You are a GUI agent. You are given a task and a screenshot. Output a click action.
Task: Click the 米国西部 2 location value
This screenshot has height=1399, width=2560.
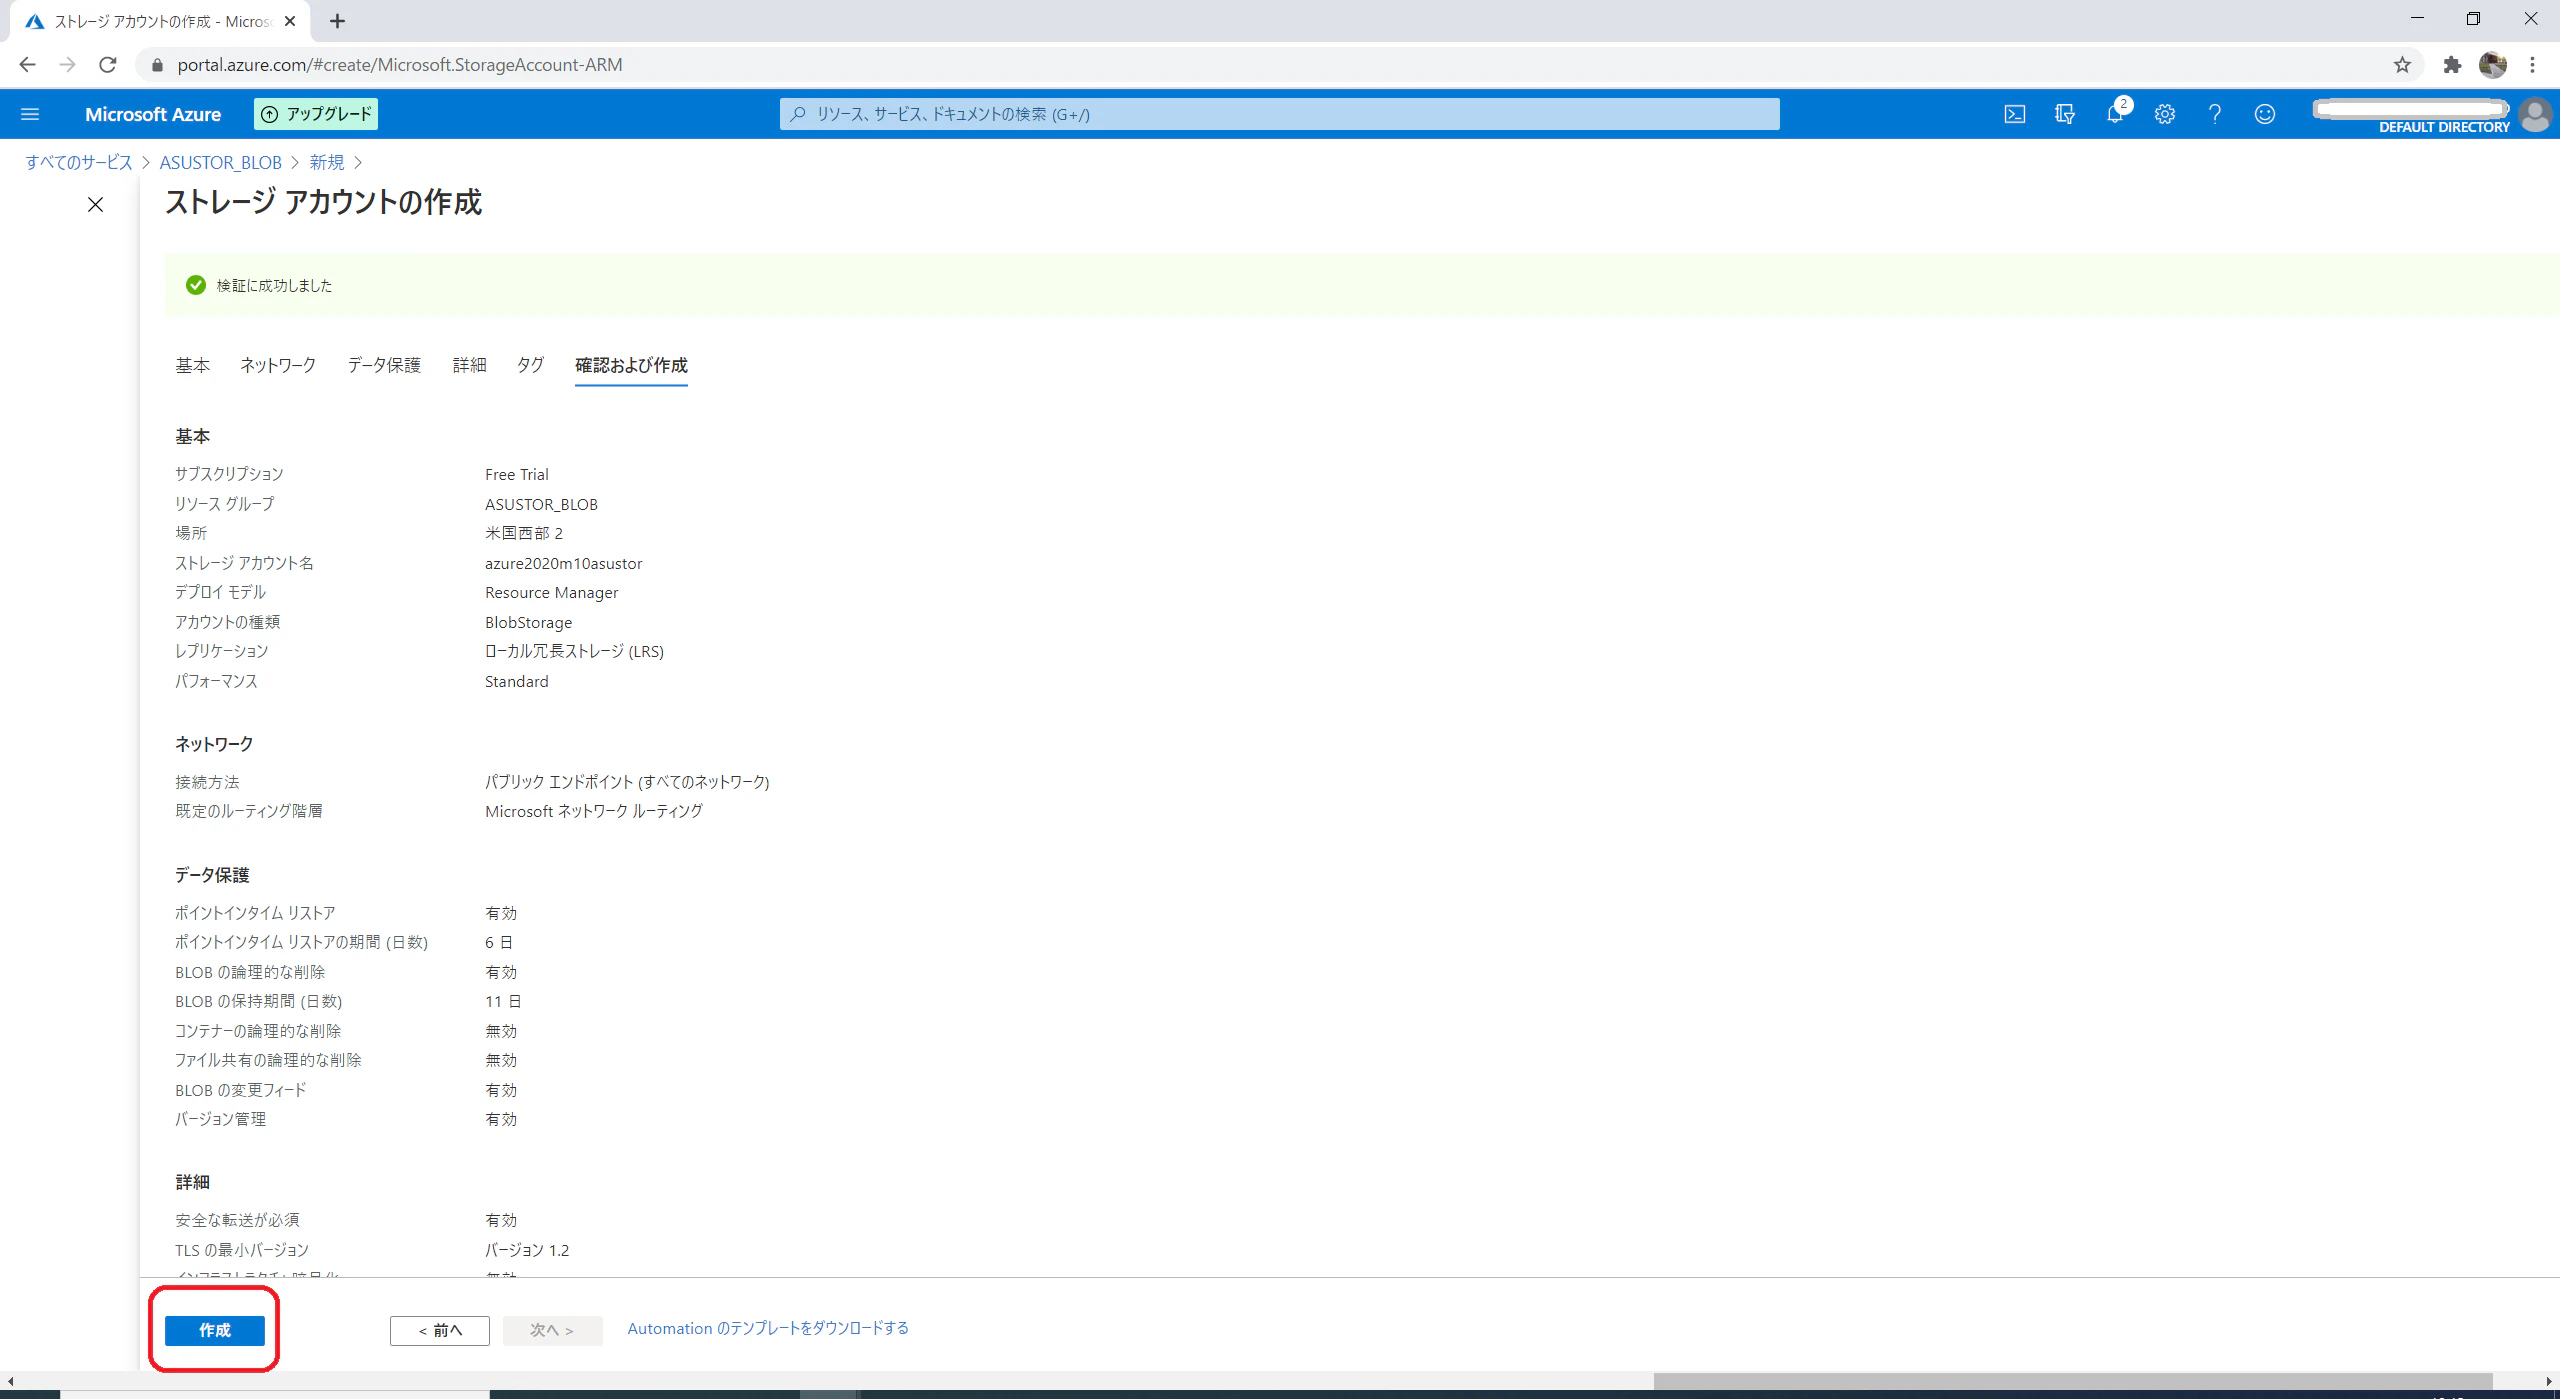[524, 533]
